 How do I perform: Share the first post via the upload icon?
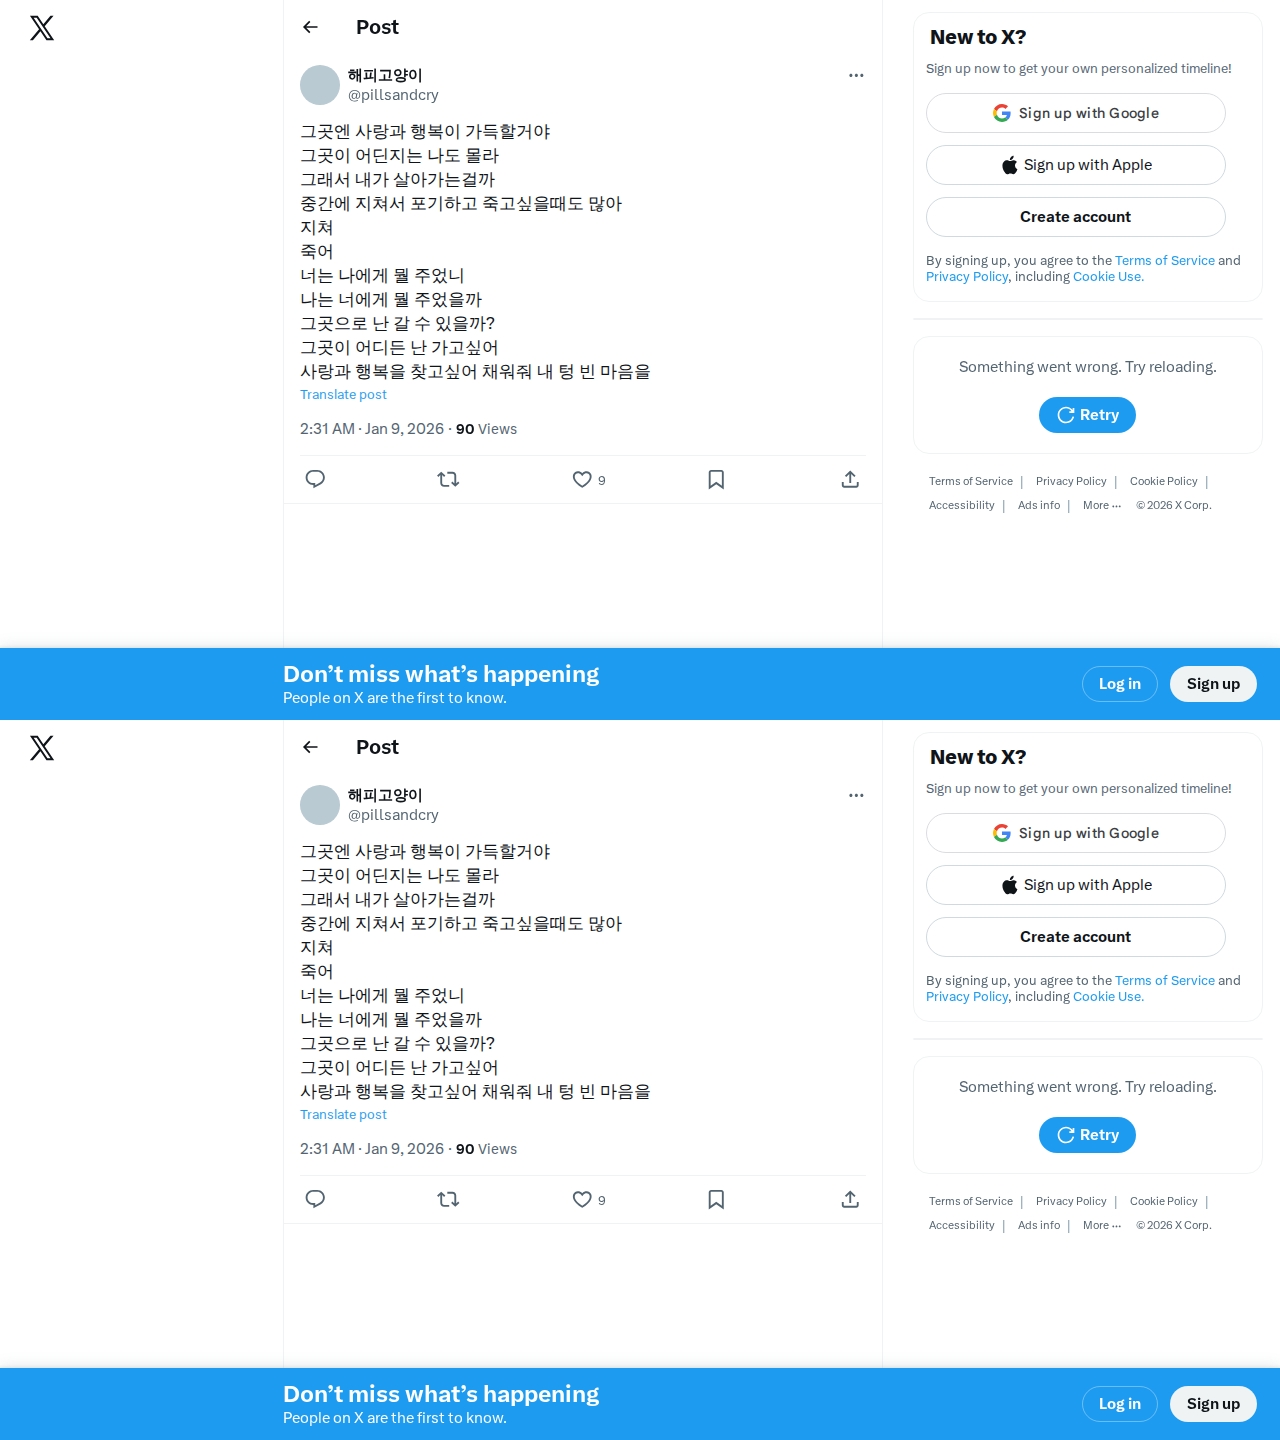pyautogui.click(x=850, y=479)
